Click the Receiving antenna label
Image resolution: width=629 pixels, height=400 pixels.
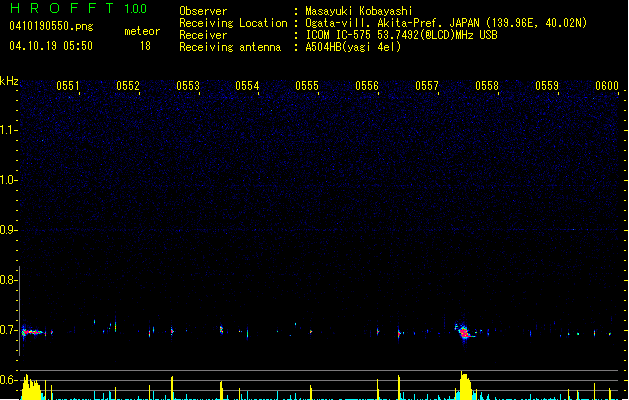click(x=230, y=47)
